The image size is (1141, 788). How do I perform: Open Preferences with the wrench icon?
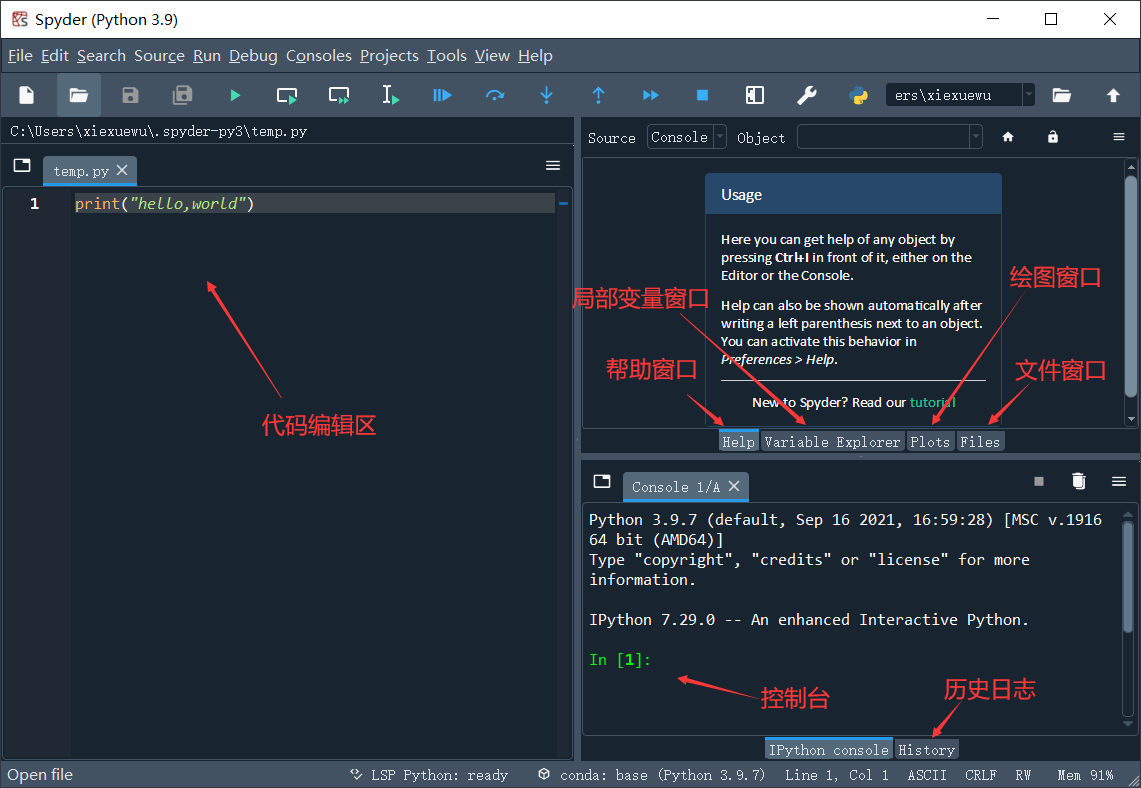(806, 95)
